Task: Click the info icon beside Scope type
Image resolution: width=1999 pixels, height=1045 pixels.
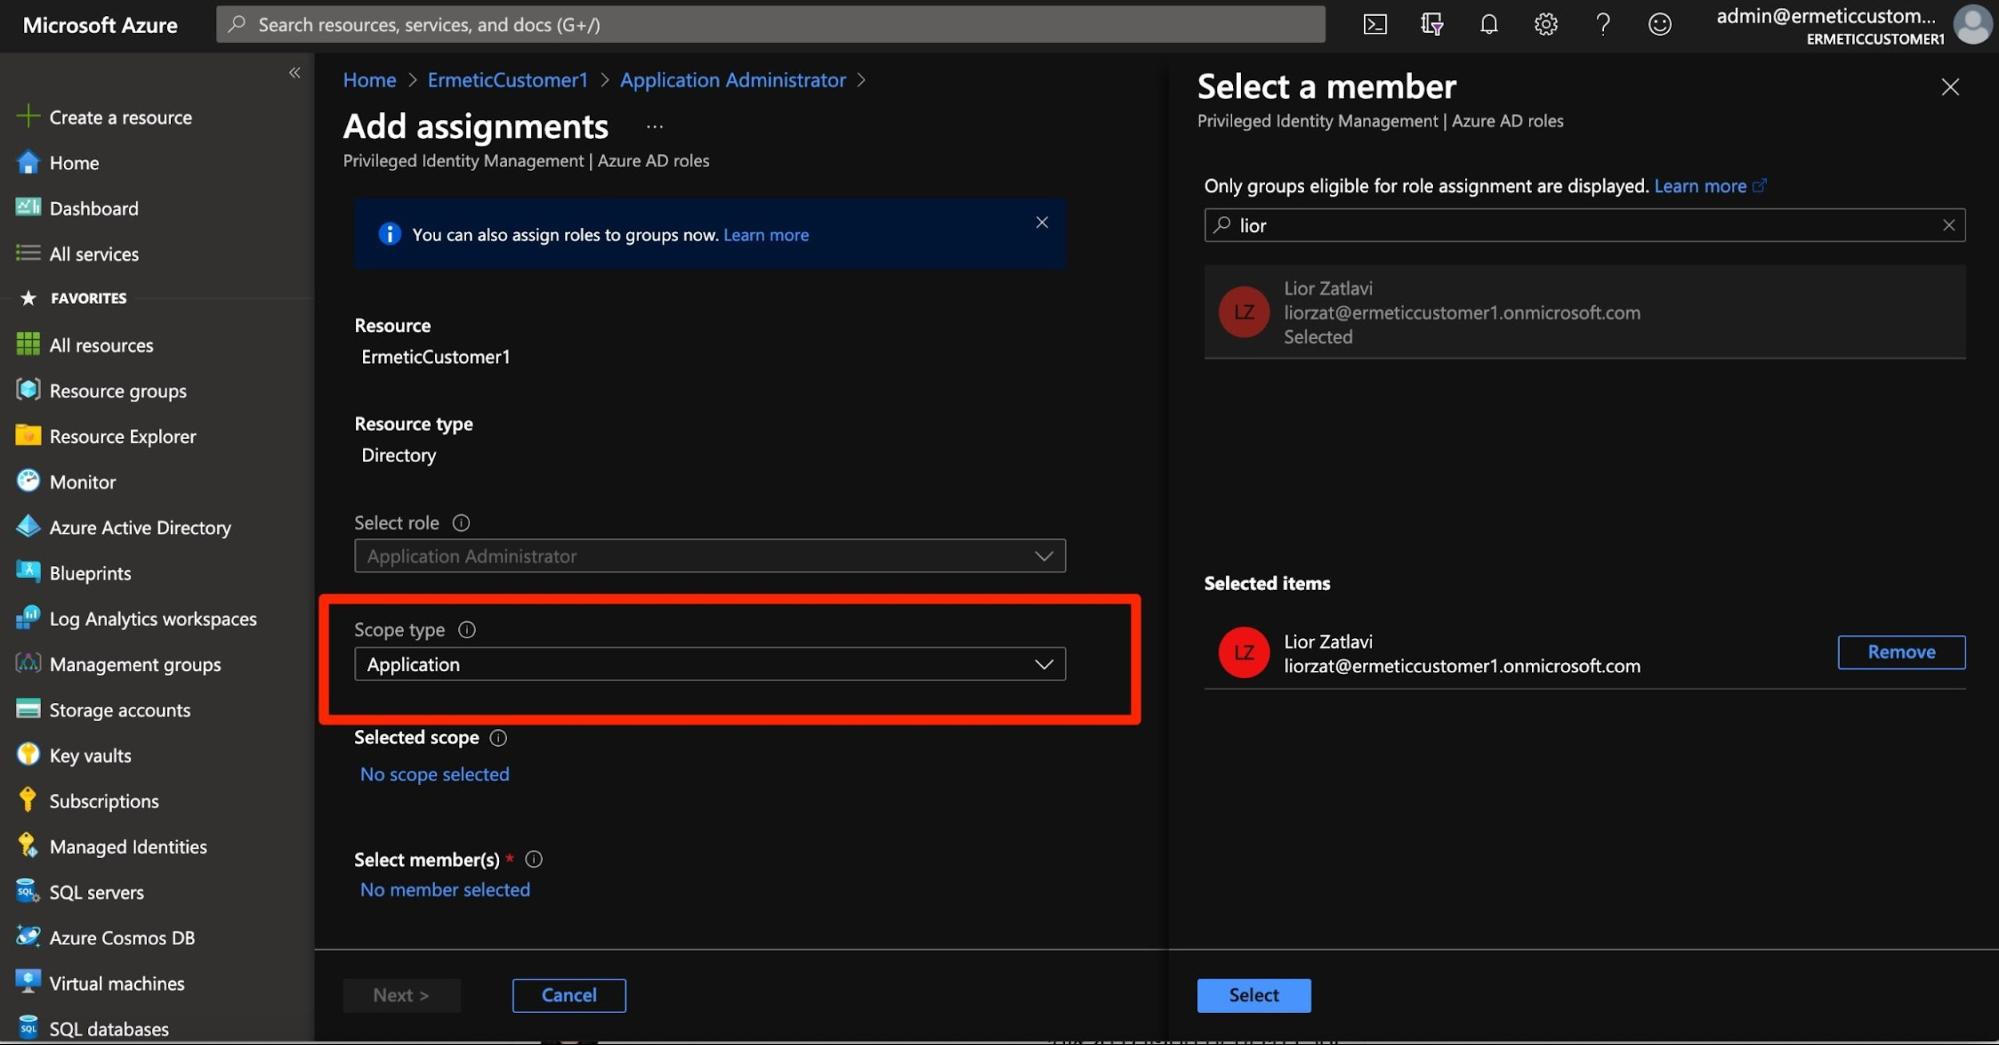Action: point(466,630)
